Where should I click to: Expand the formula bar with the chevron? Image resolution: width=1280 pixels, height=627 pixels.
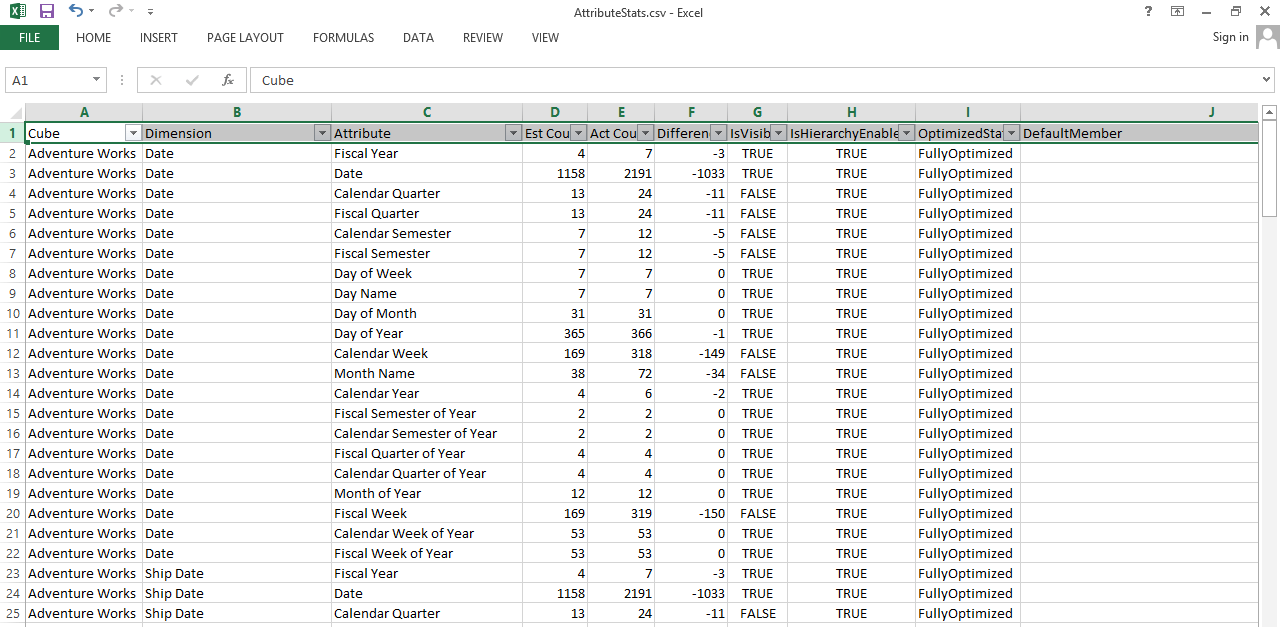1267,80
